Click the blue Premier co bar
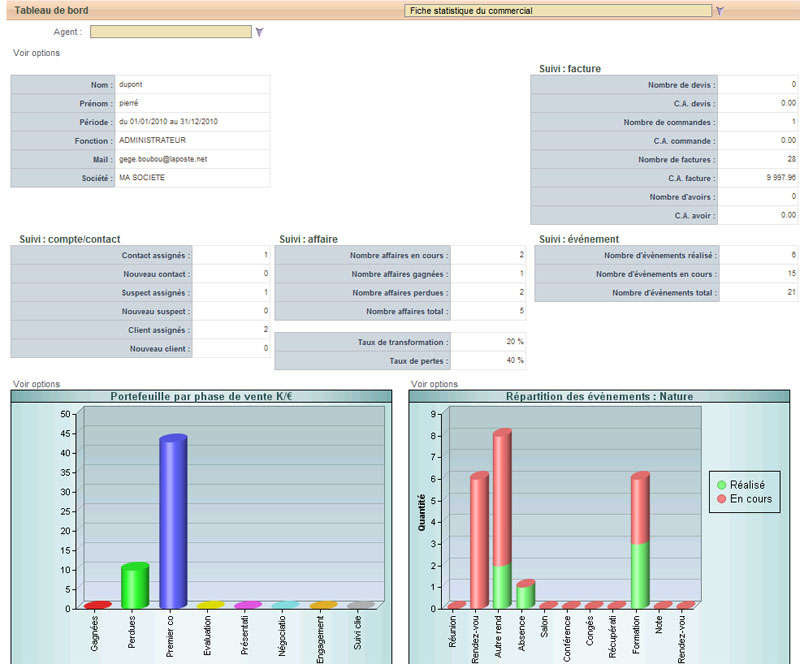The height and width of the screenshot is (664, 800). click(x=173, y=521)
